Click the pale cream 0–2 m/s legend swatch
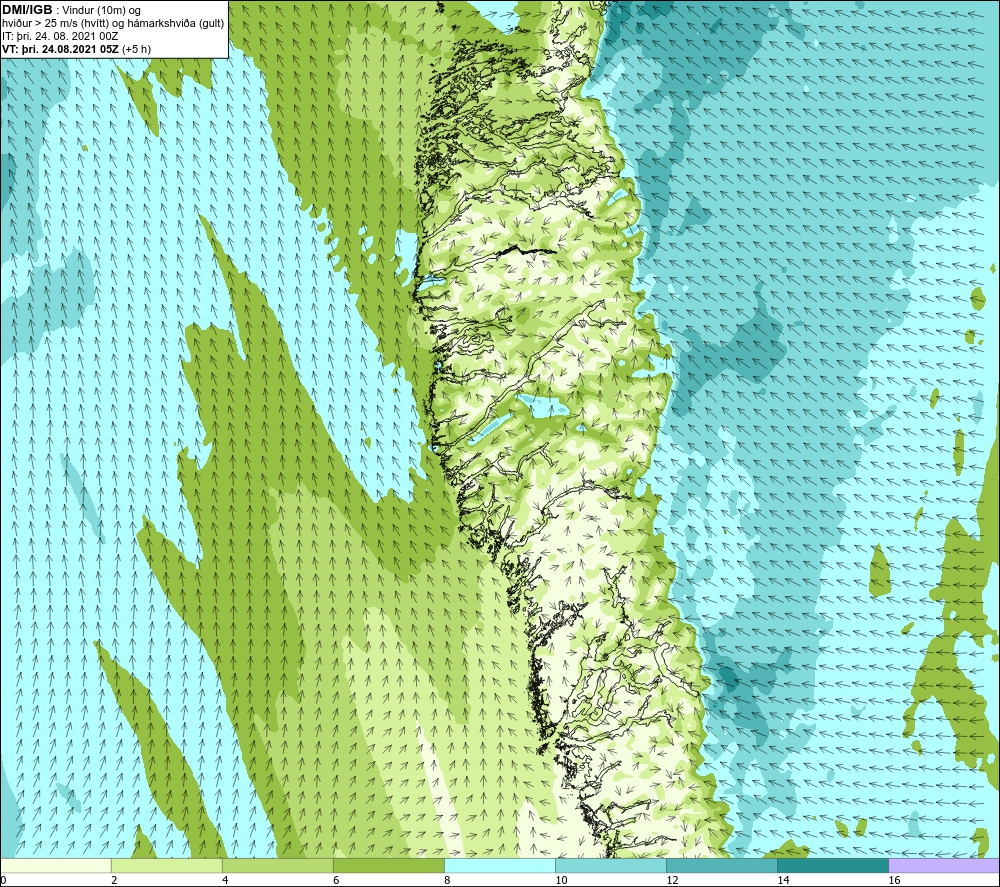The height and width of the screenshot is (887, 1000). click(56, 866)
